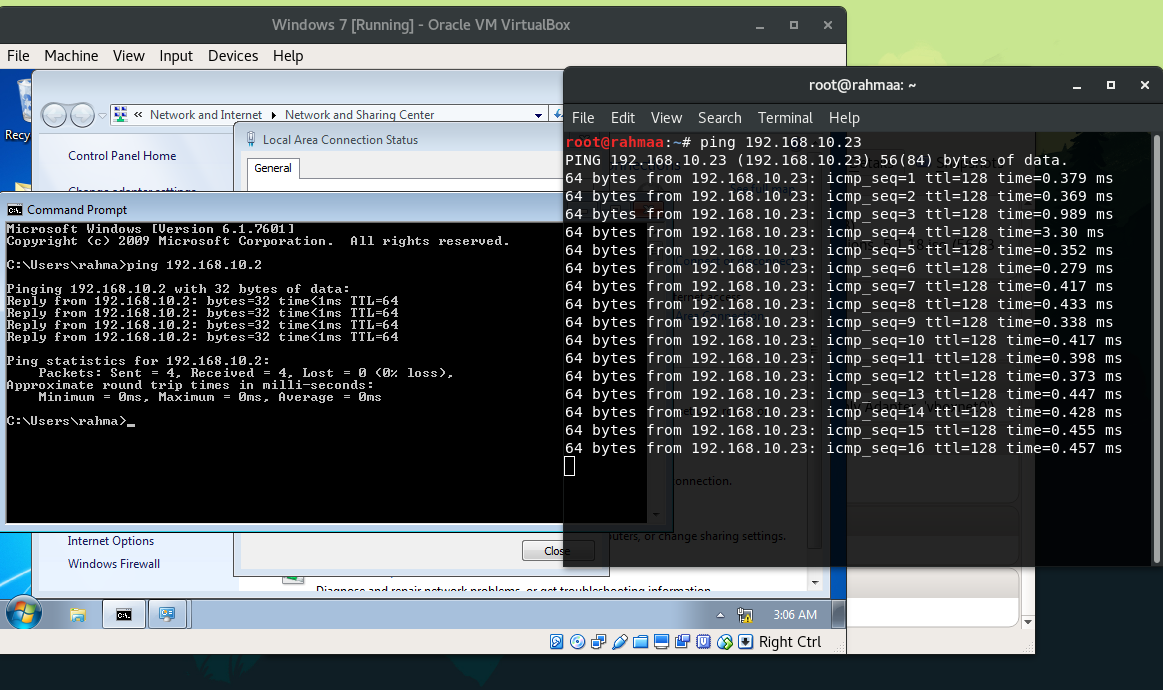Open the Windows 7 Start orb

coord(24,614)
